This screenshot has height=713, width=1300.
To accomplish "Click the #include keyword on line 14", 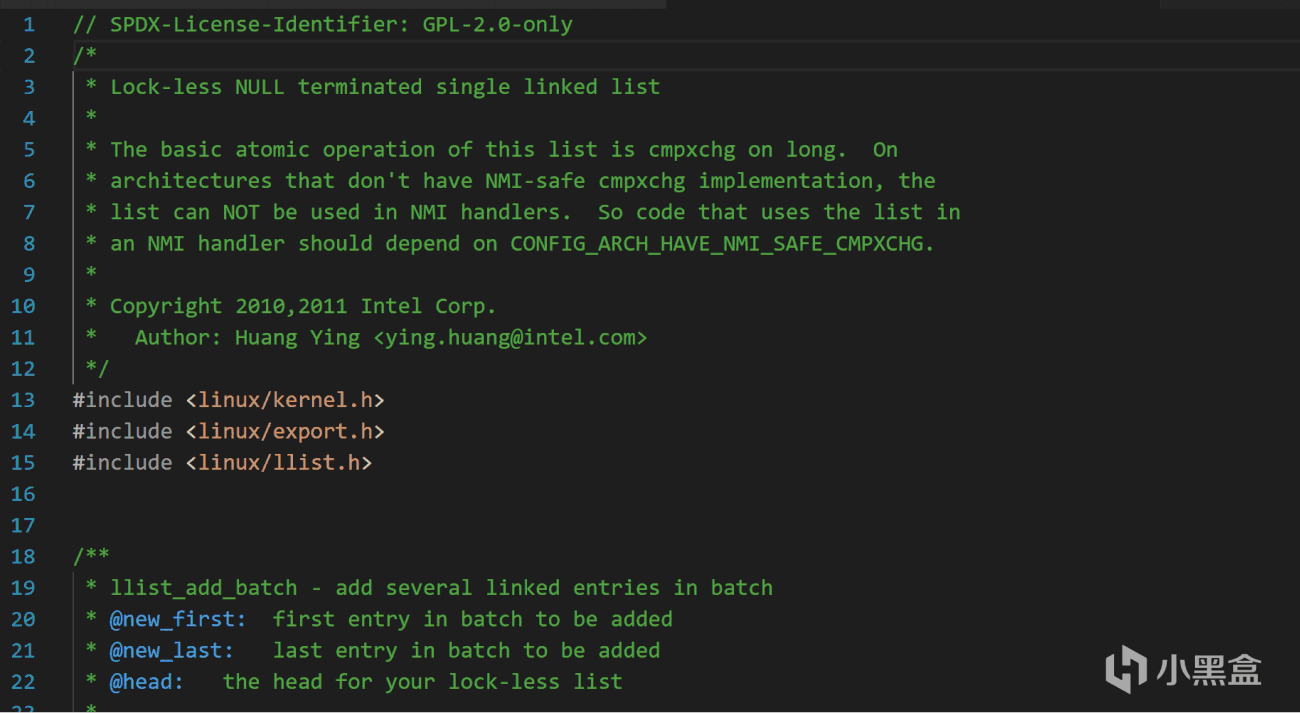I will coord(122,431).
